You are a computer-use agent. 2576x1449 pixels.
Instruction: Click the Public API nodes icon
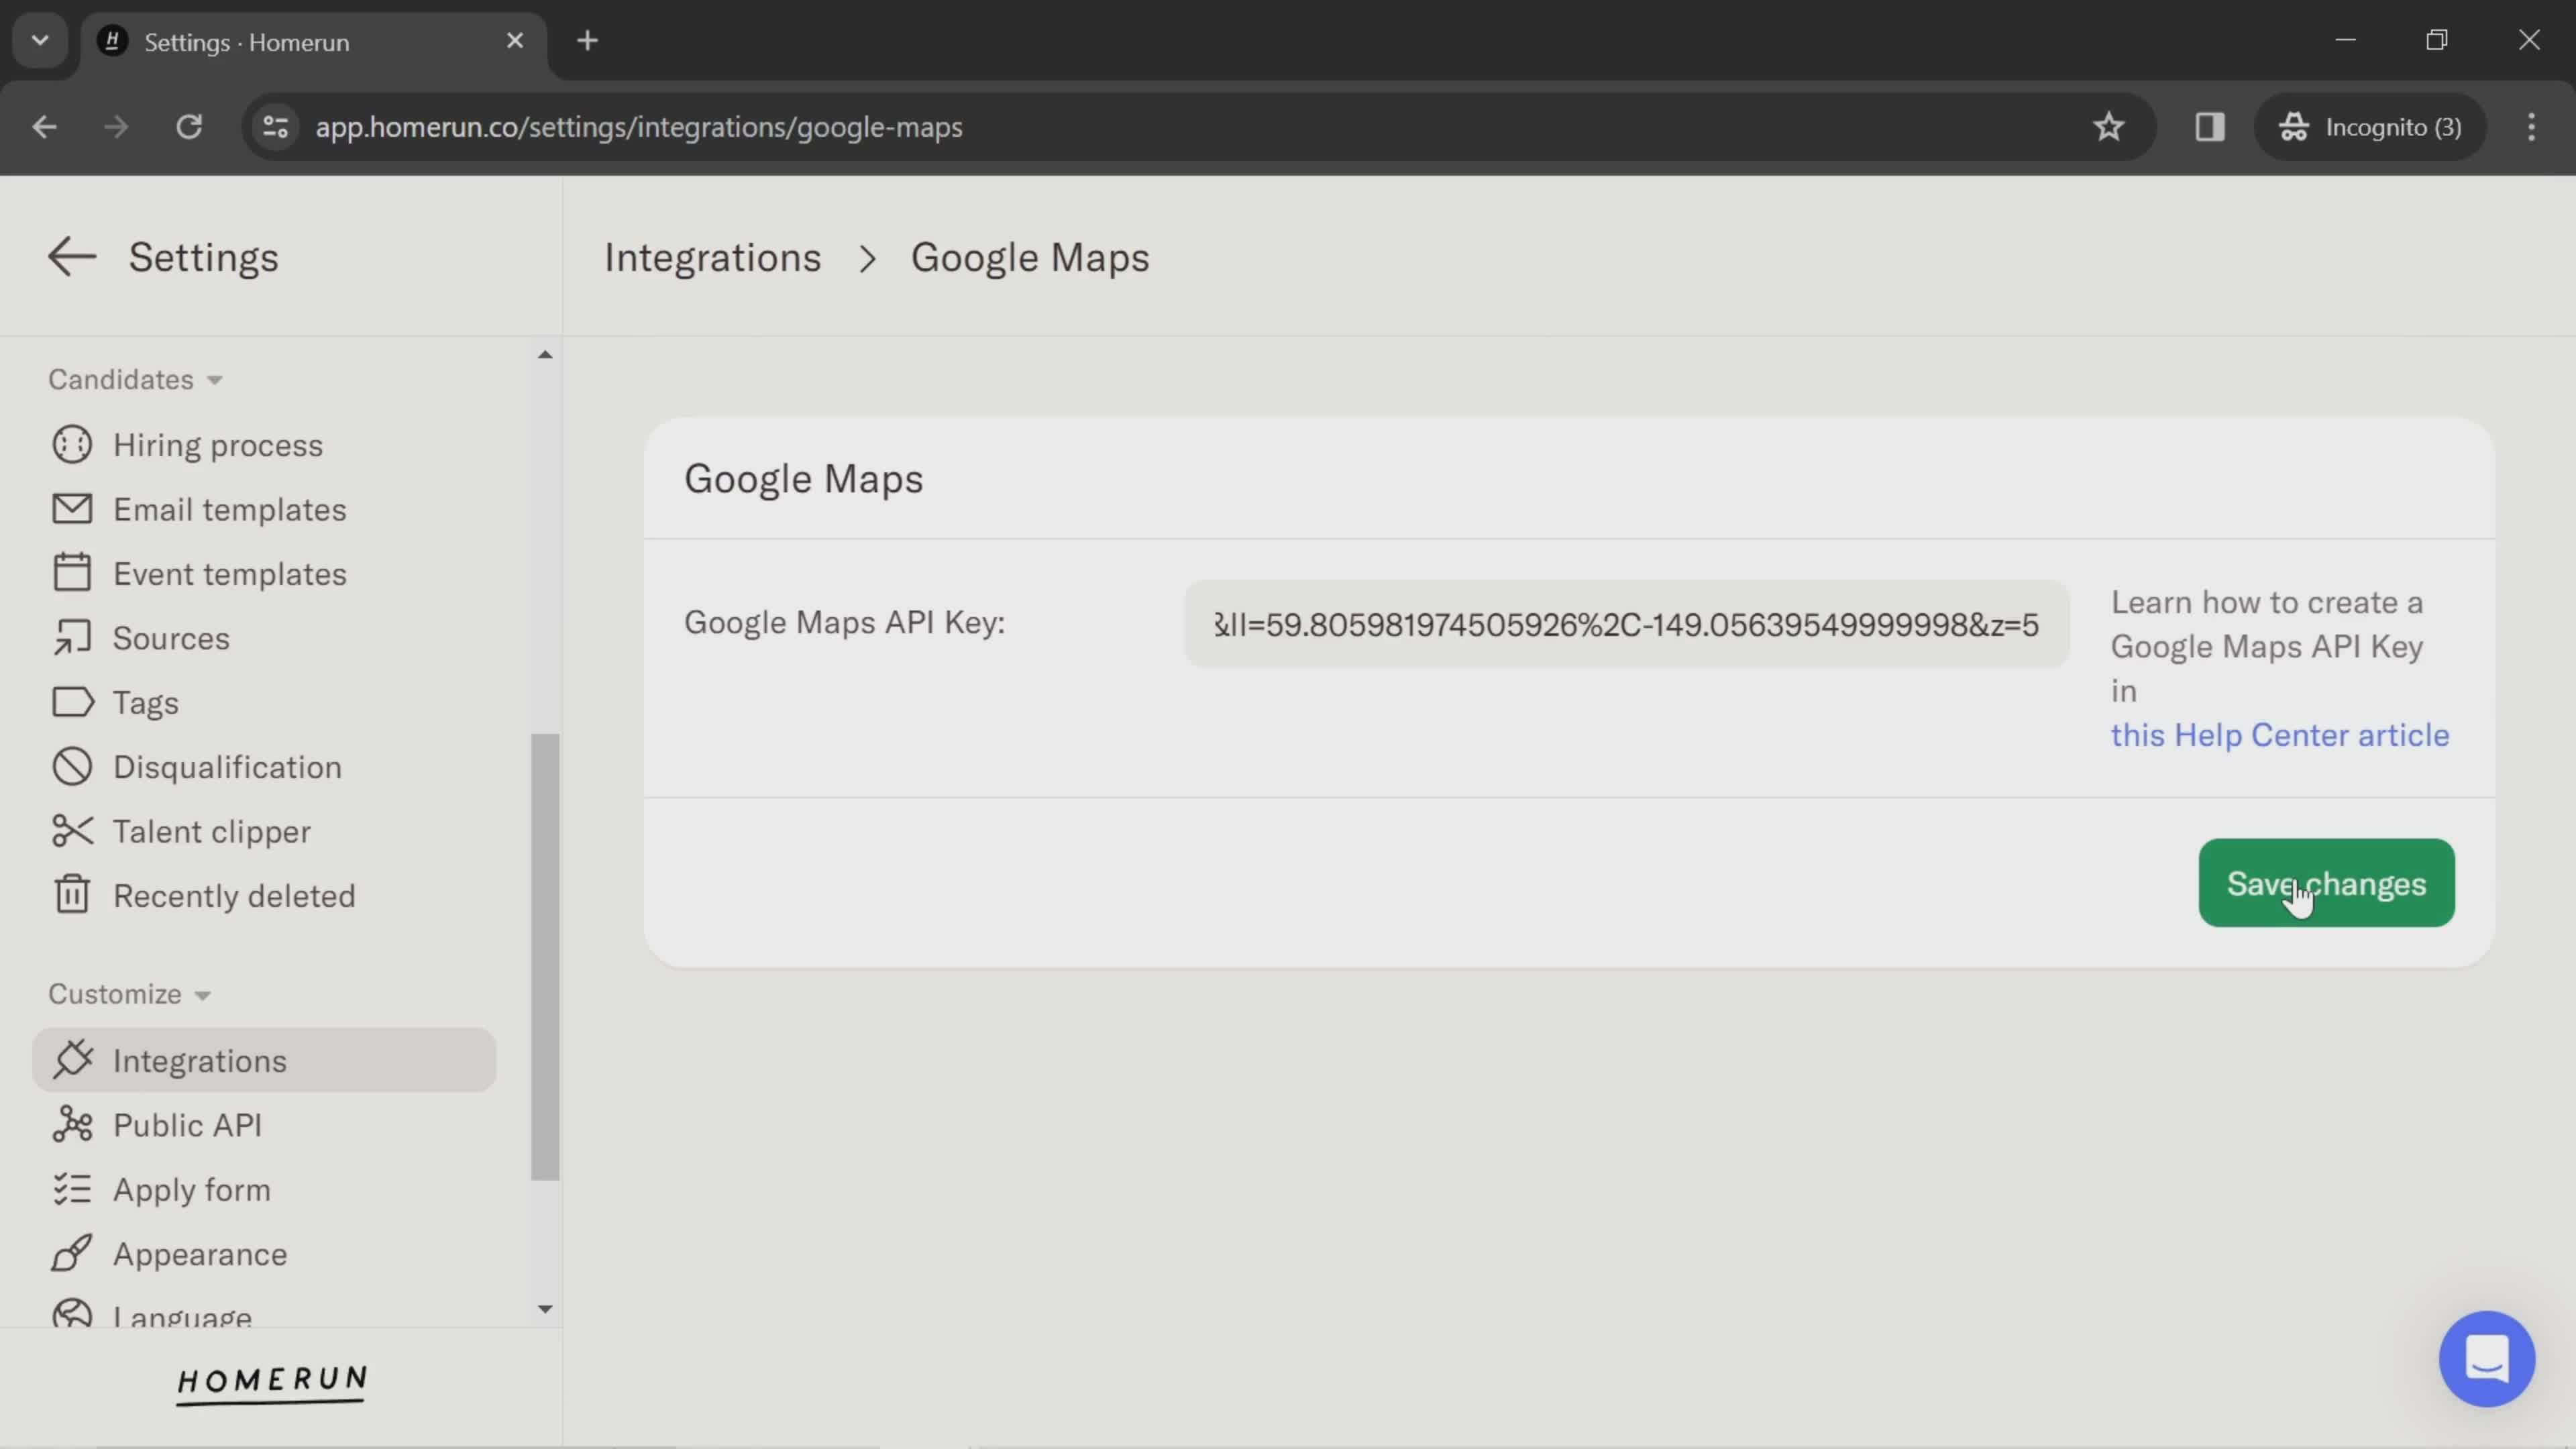(x=72, y=1124)
